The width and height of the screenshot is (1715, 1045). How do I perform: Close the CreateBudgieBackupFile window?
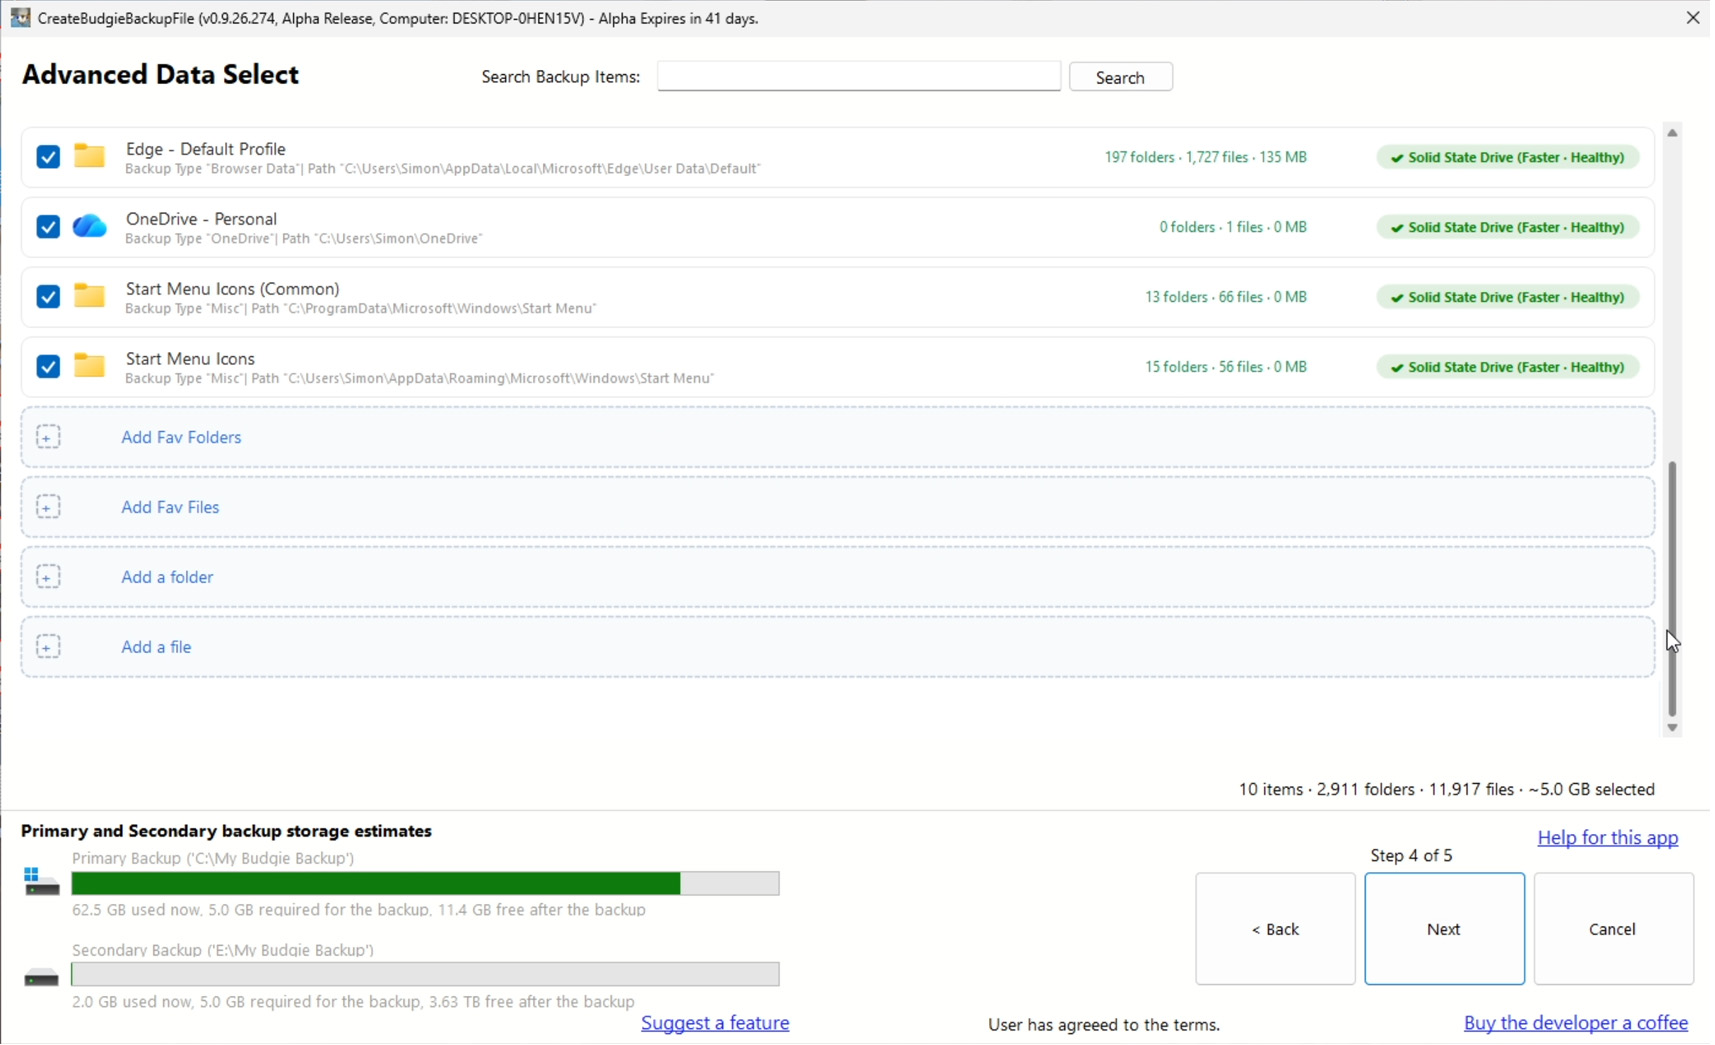click(1693, 18)
